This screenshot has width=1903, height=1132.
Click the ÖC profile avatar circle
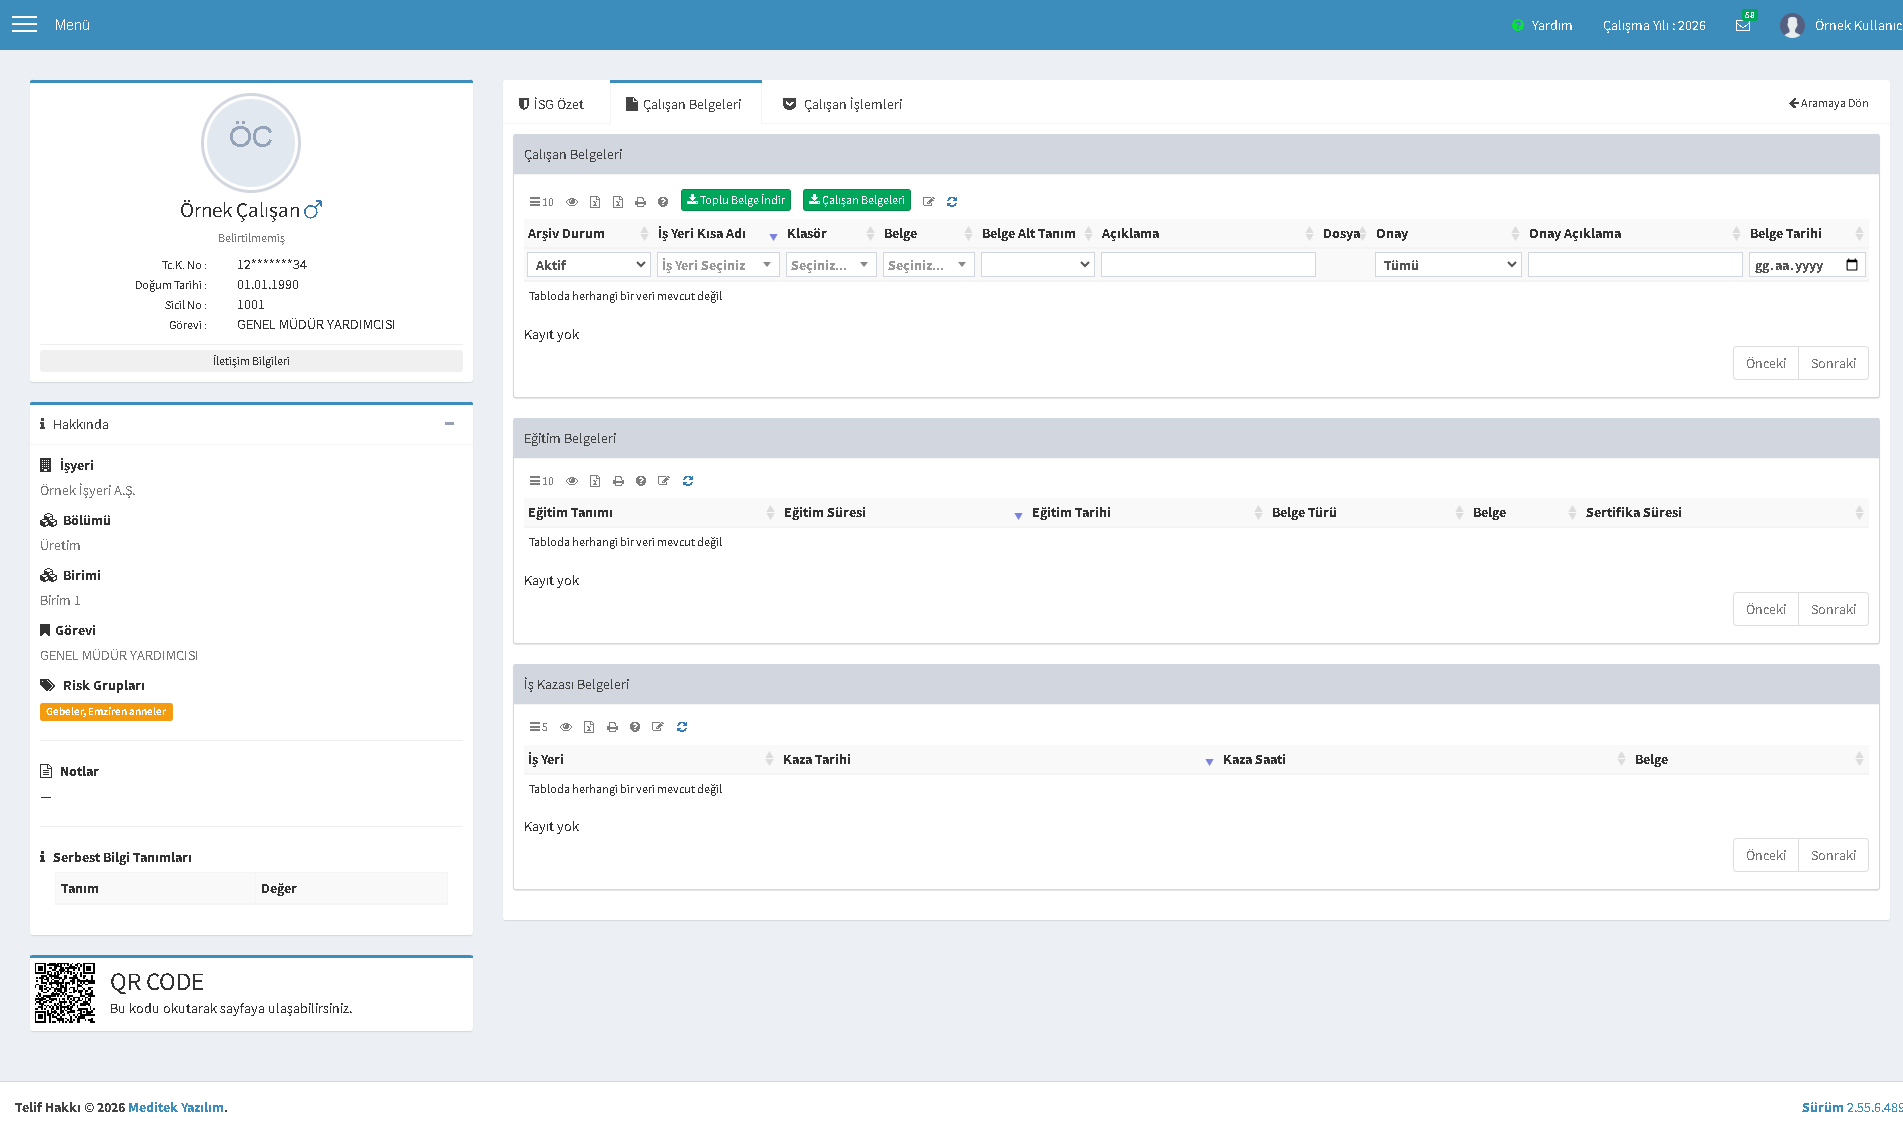[251, 142]
